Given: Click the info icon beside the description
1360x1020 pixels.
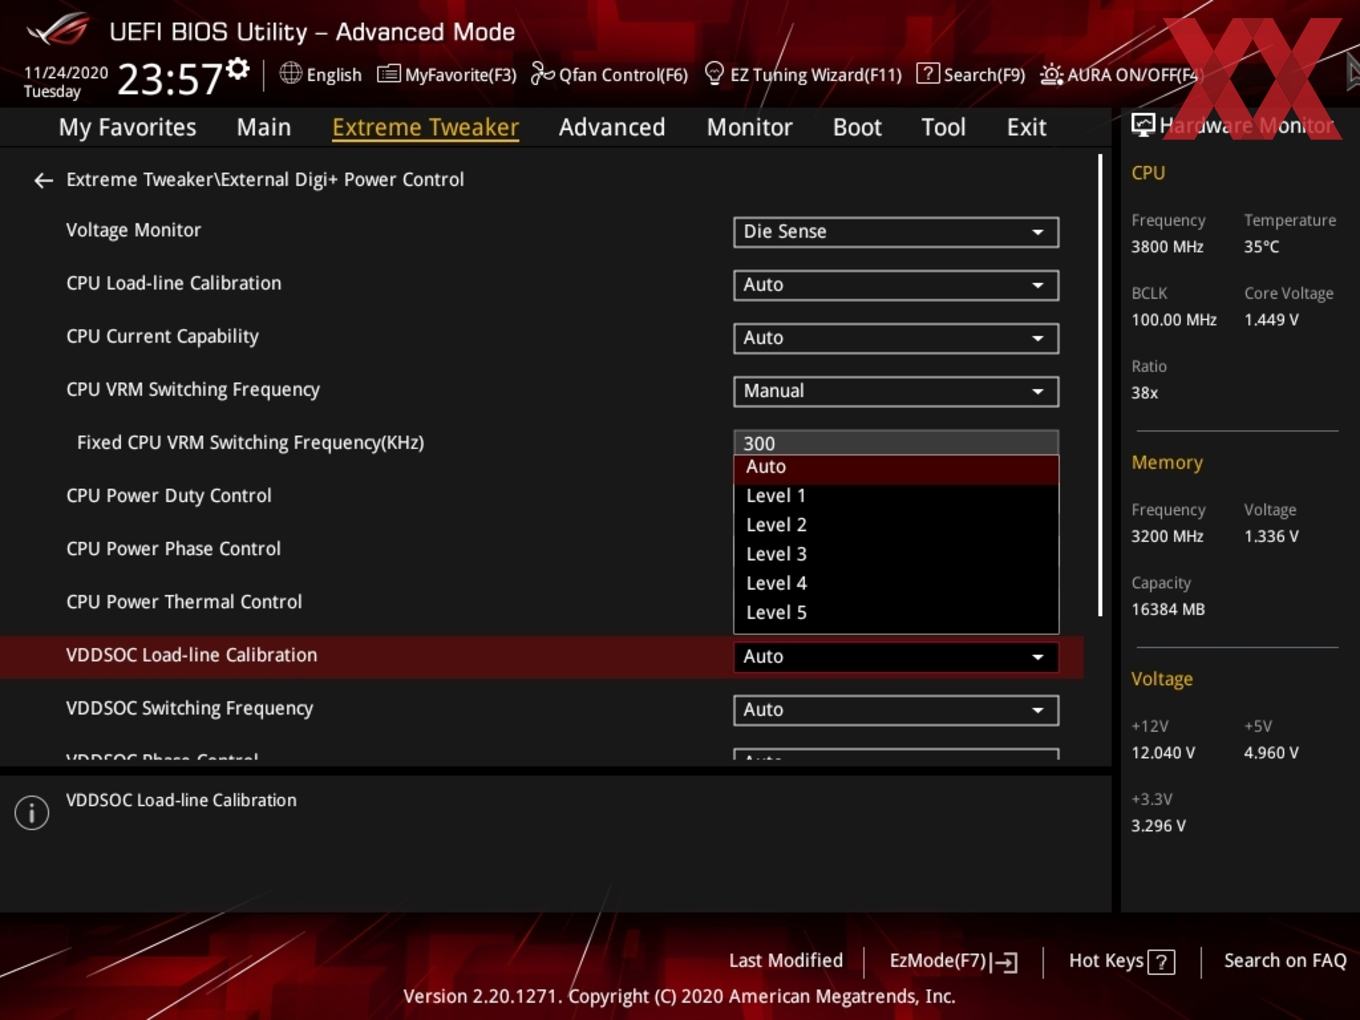Looking at the screenshot, I should 32,812.
